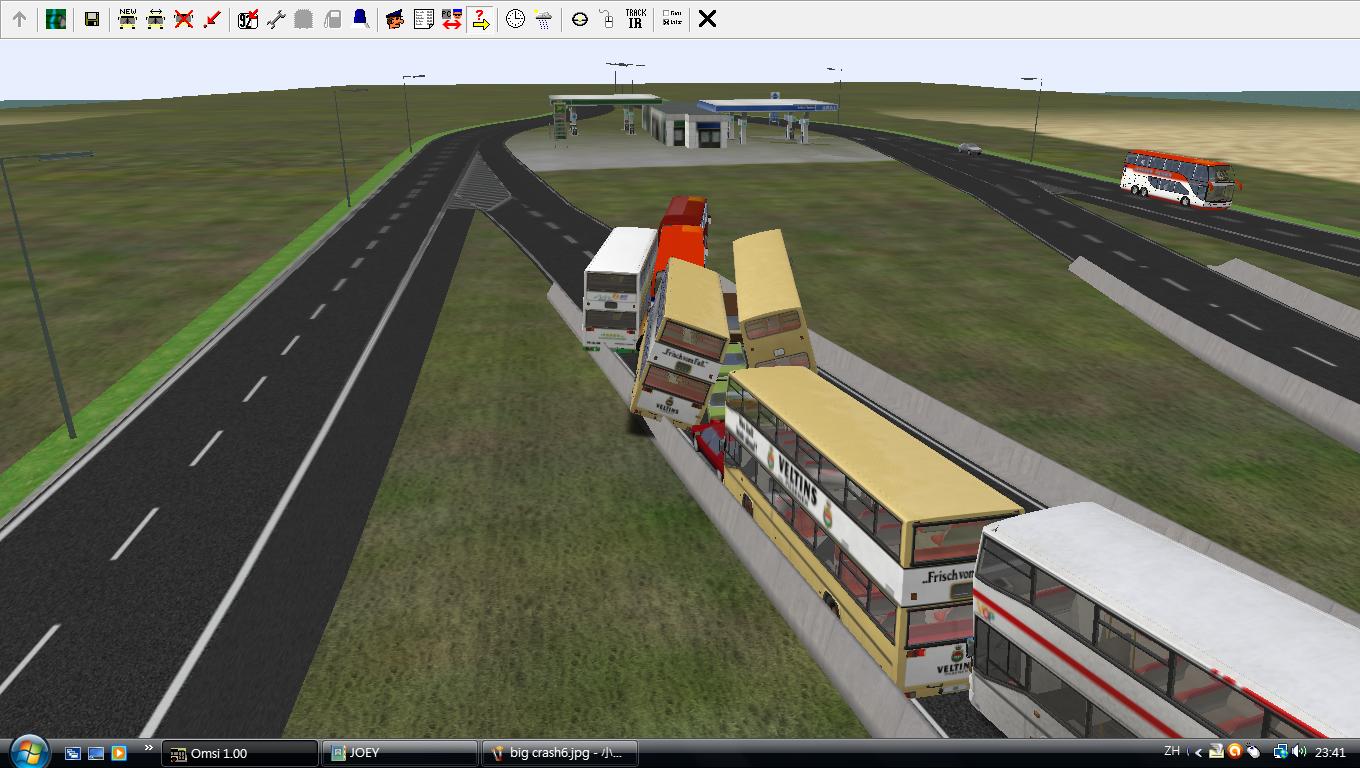Open the map view icon

(56, 19)
